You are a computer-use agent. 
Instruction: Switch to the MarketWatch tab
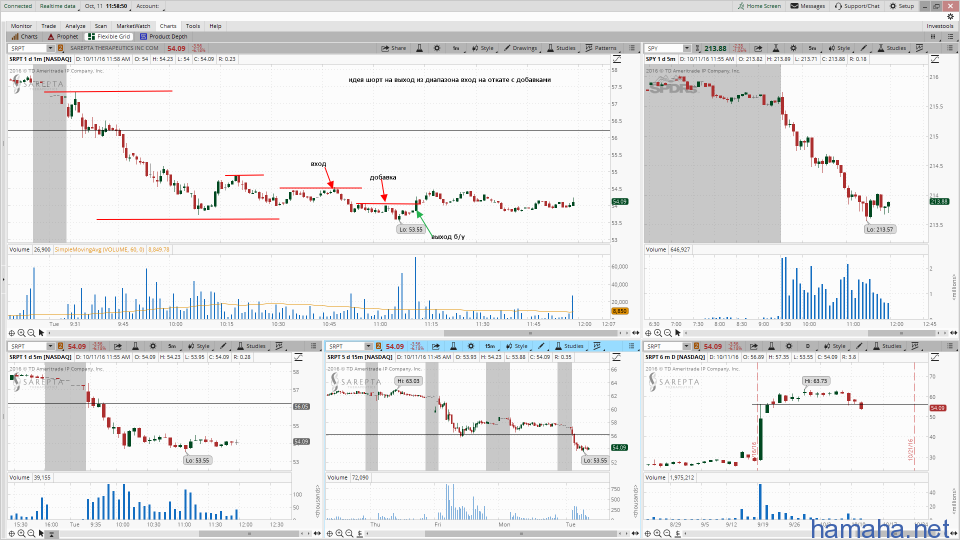133,26
